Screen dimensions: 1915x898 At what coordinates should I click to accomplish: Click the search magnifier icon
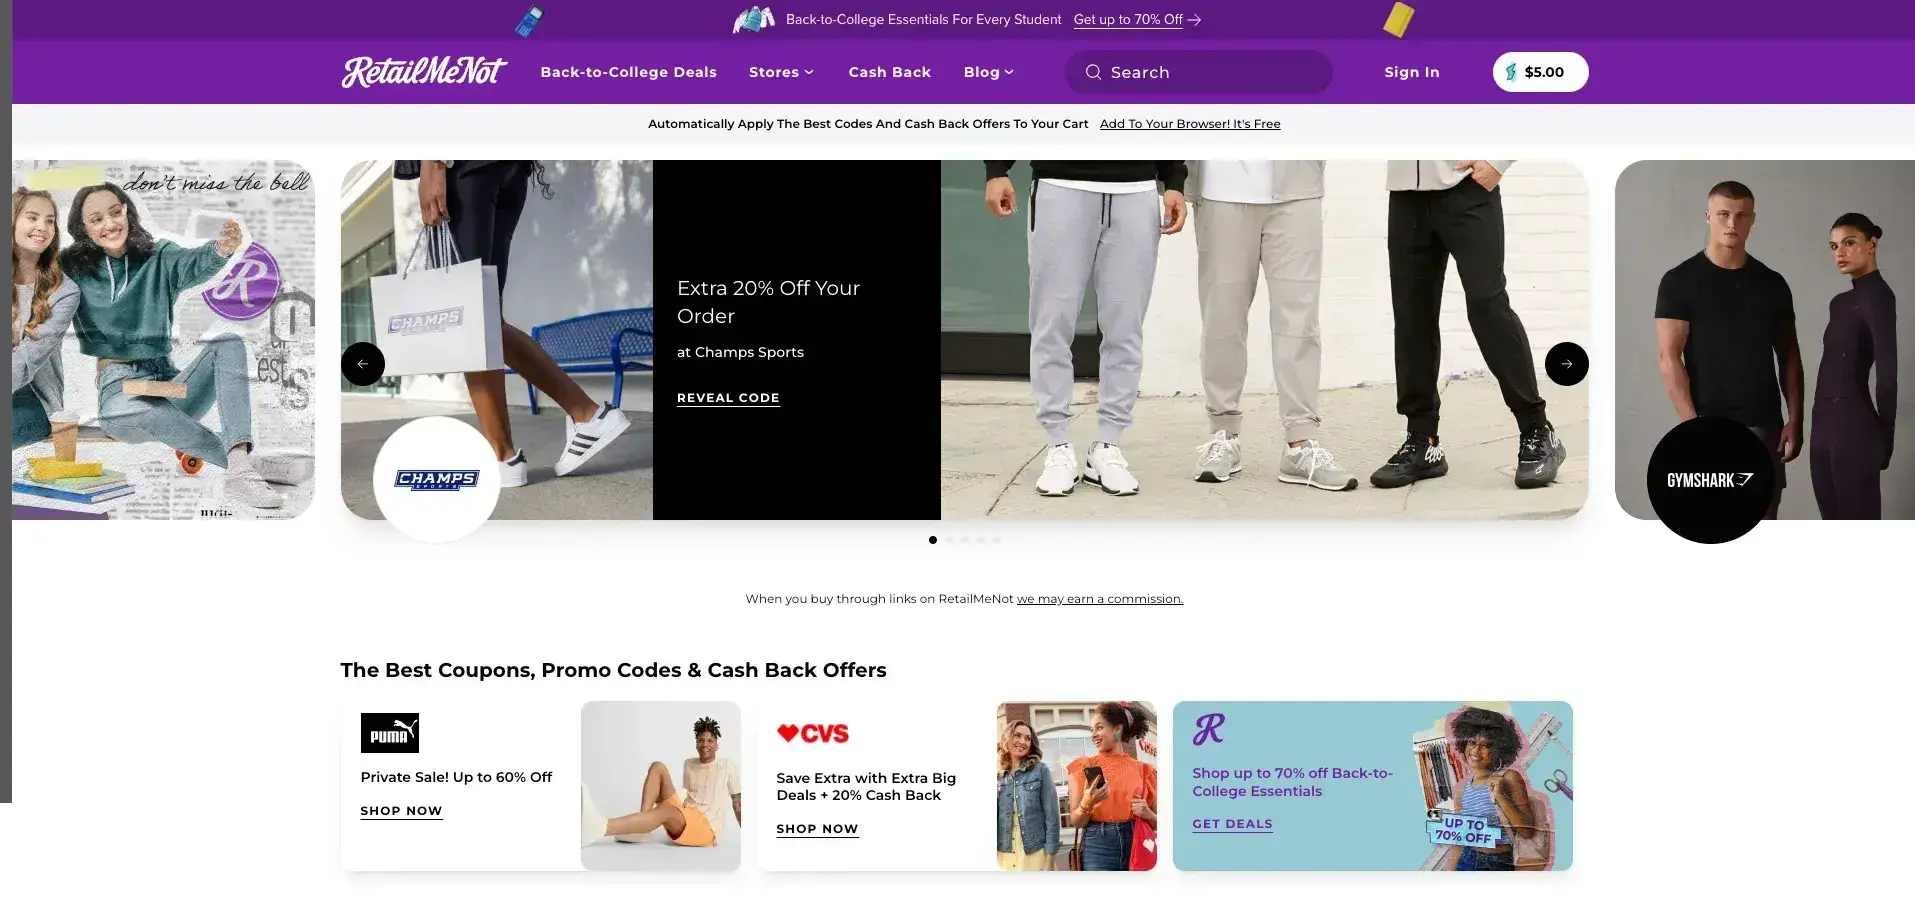(1093, 72)
